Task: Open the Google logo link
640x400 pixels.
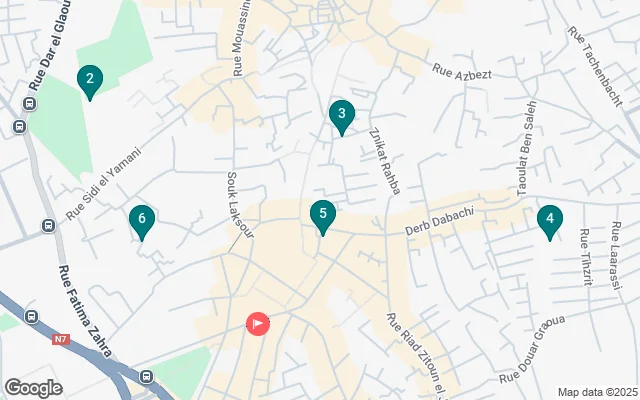Action: tap(34, 388)
